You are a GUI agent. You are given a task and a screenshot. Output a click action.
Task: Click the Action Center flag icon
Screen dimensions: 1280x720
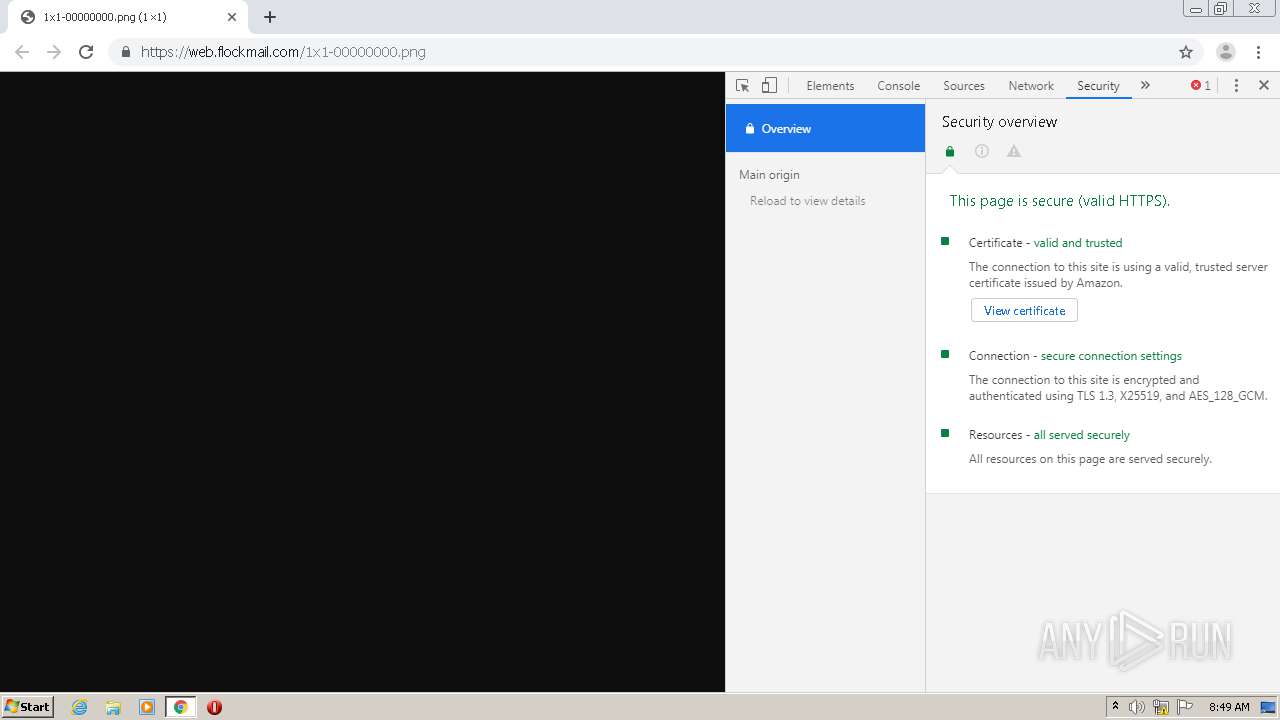click(1185, 707)
